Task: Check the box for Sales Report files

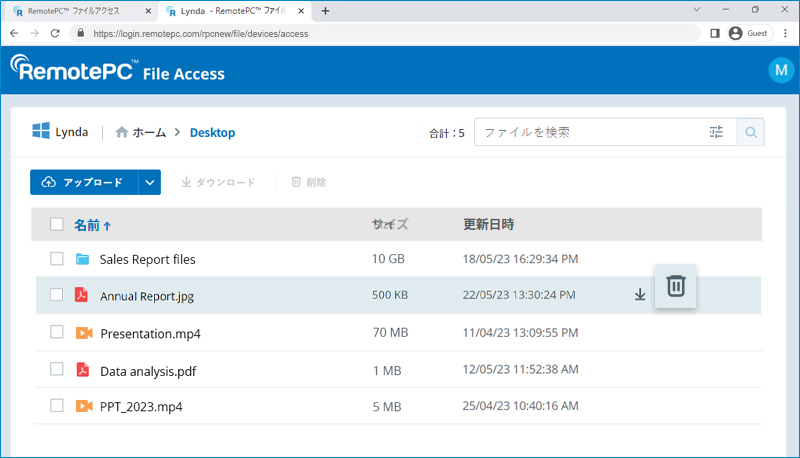Action: pyautogui.click(x=57, y=259)
